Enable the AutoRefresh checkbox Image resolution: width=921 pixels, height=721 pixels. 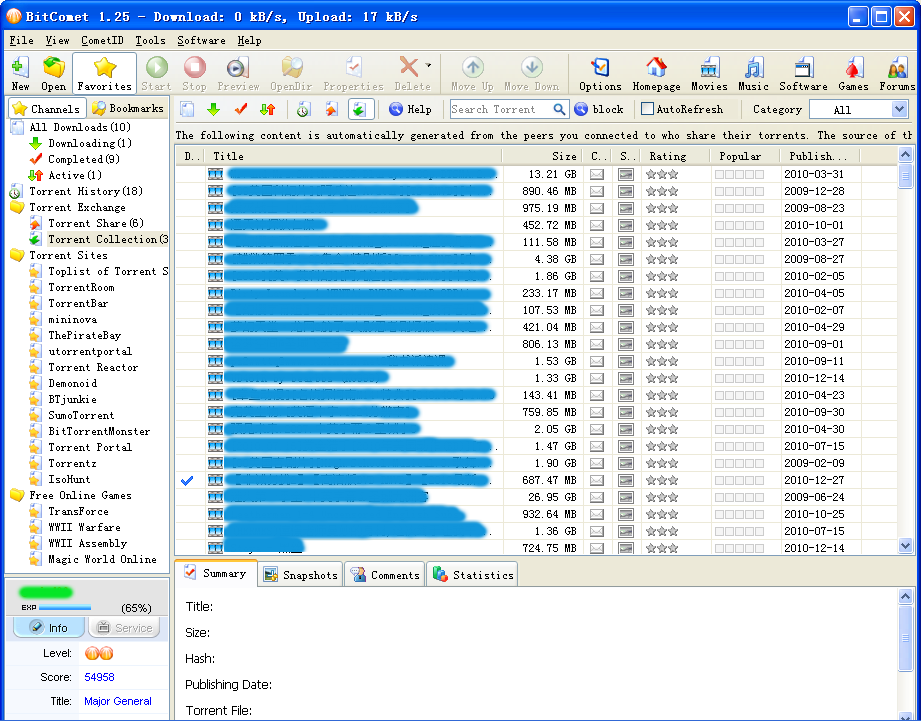pyautogui.click(x=647, y=109)
